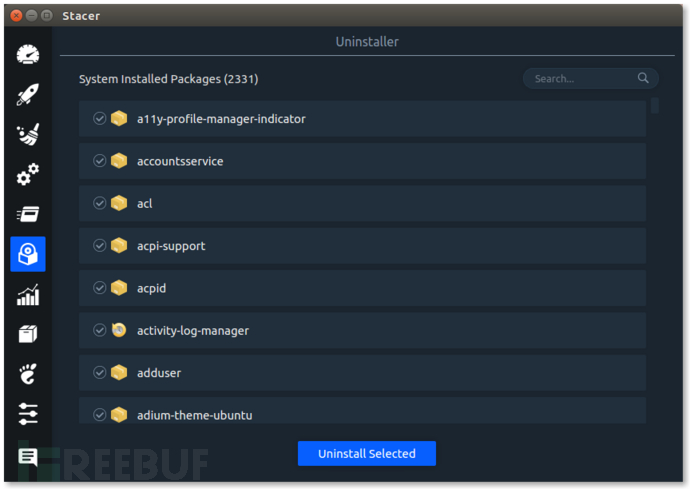Click the activity-log-manager app icon
Viewport: 690px width, 489px height.
119,330
